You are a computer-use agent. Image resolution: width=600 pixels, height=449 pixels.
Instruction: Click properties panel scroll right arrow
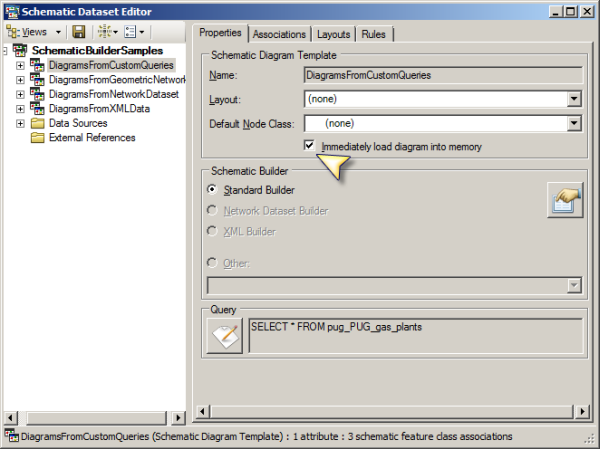(582, 411)
